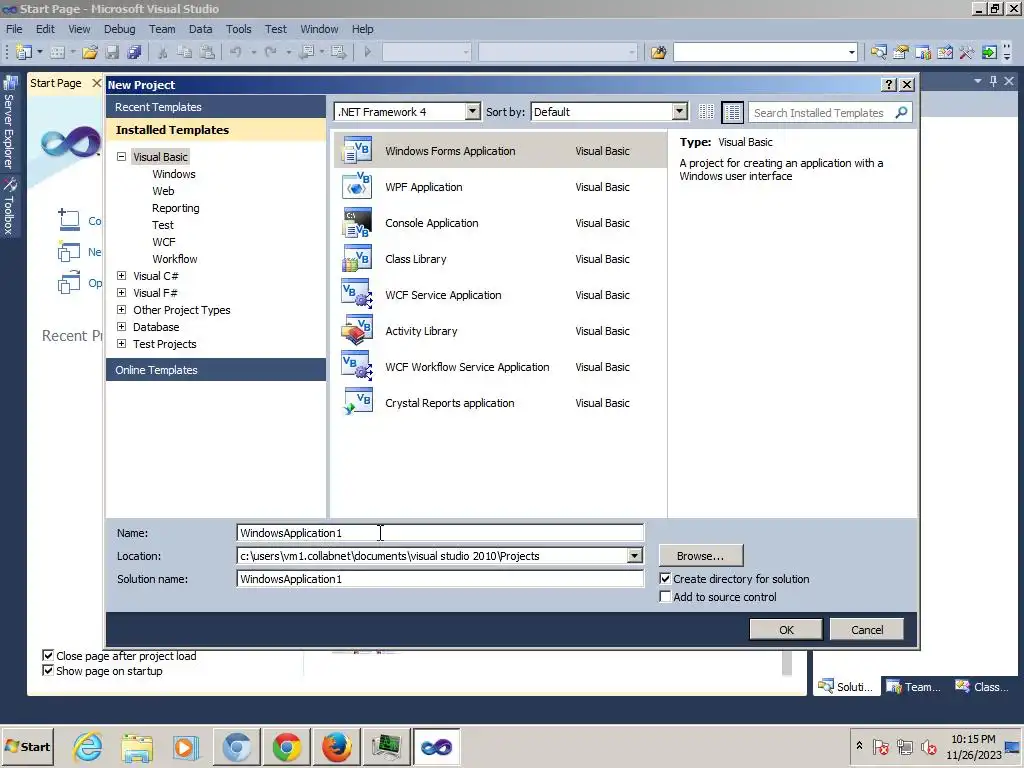This screenshot has width=1024, height=768.
Task: Select WPF Application template icon
Action: [357, 186]
